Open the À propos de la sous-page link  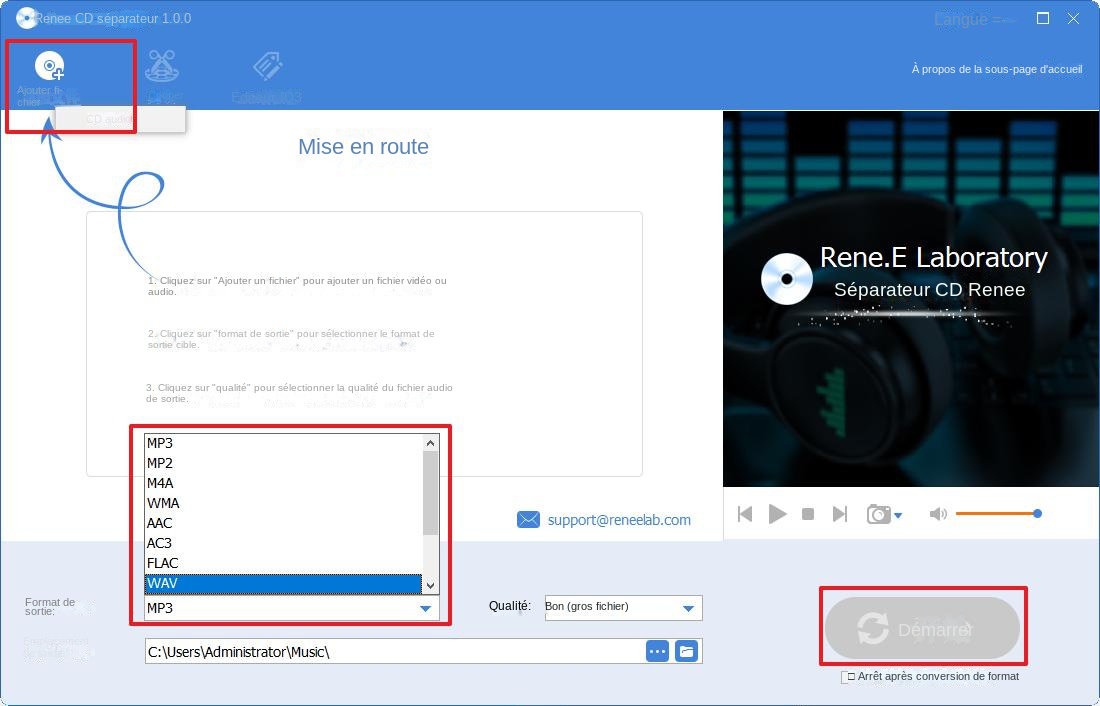tap(997, 69)
